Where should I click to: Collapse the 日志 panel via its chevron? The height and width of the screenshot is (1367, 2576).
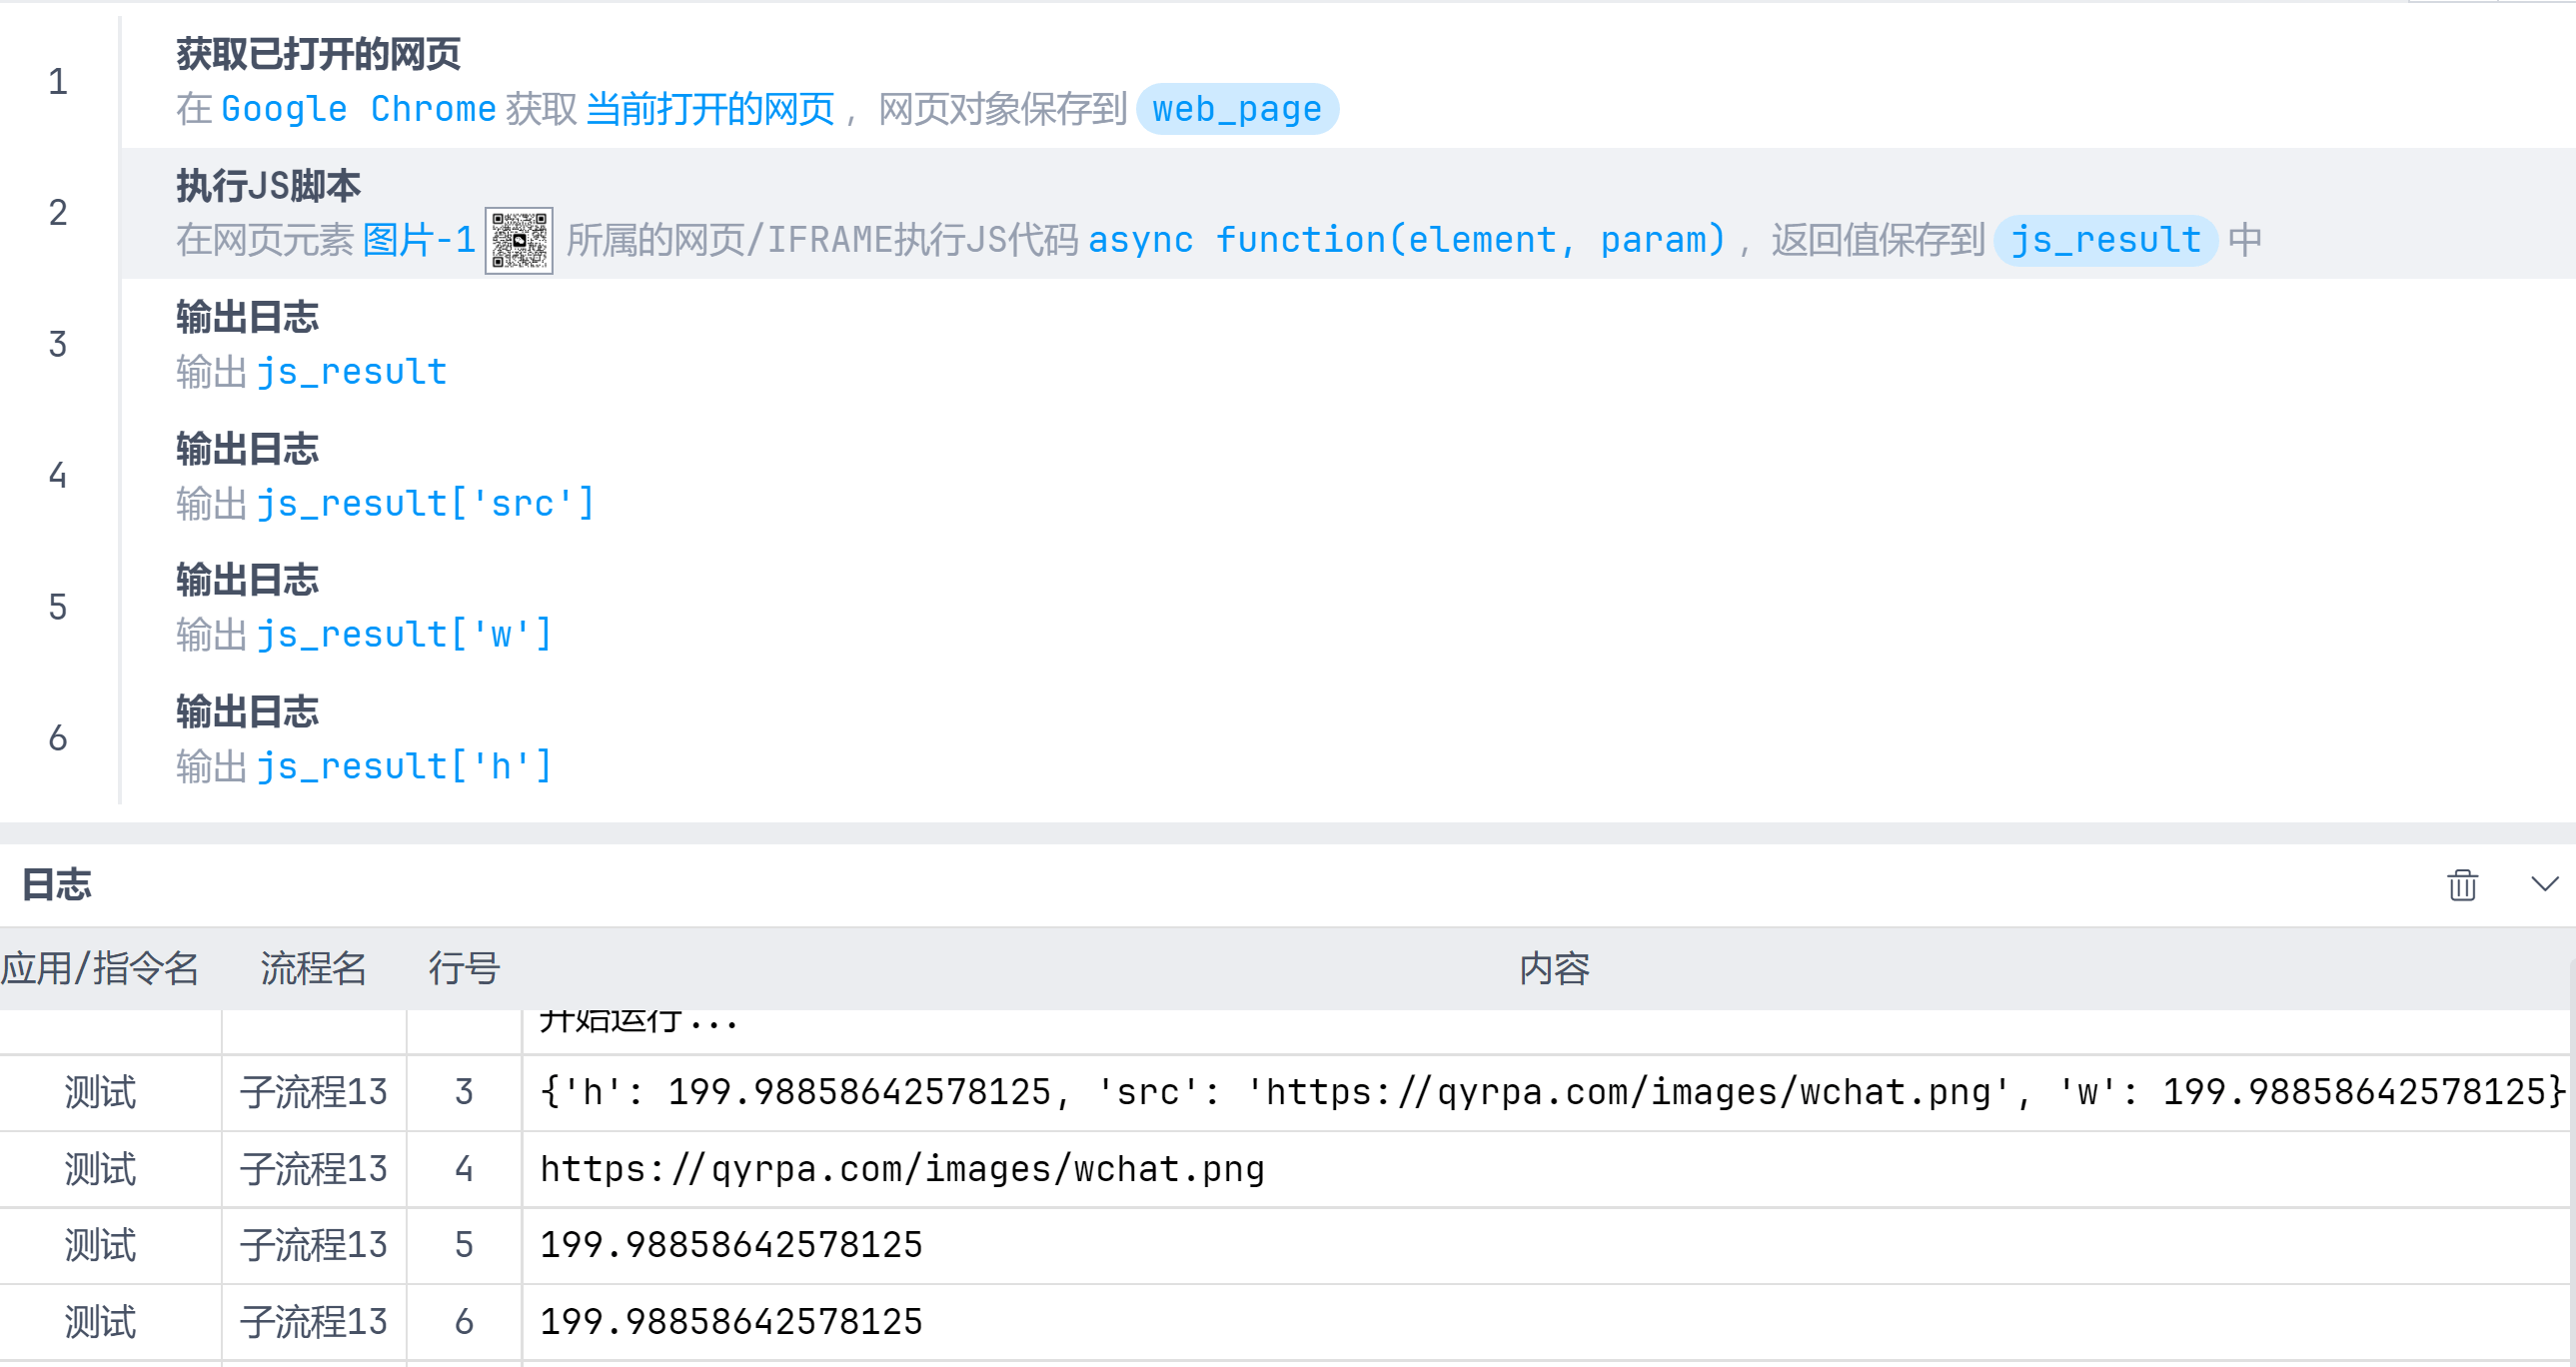tap(2544, 884)
